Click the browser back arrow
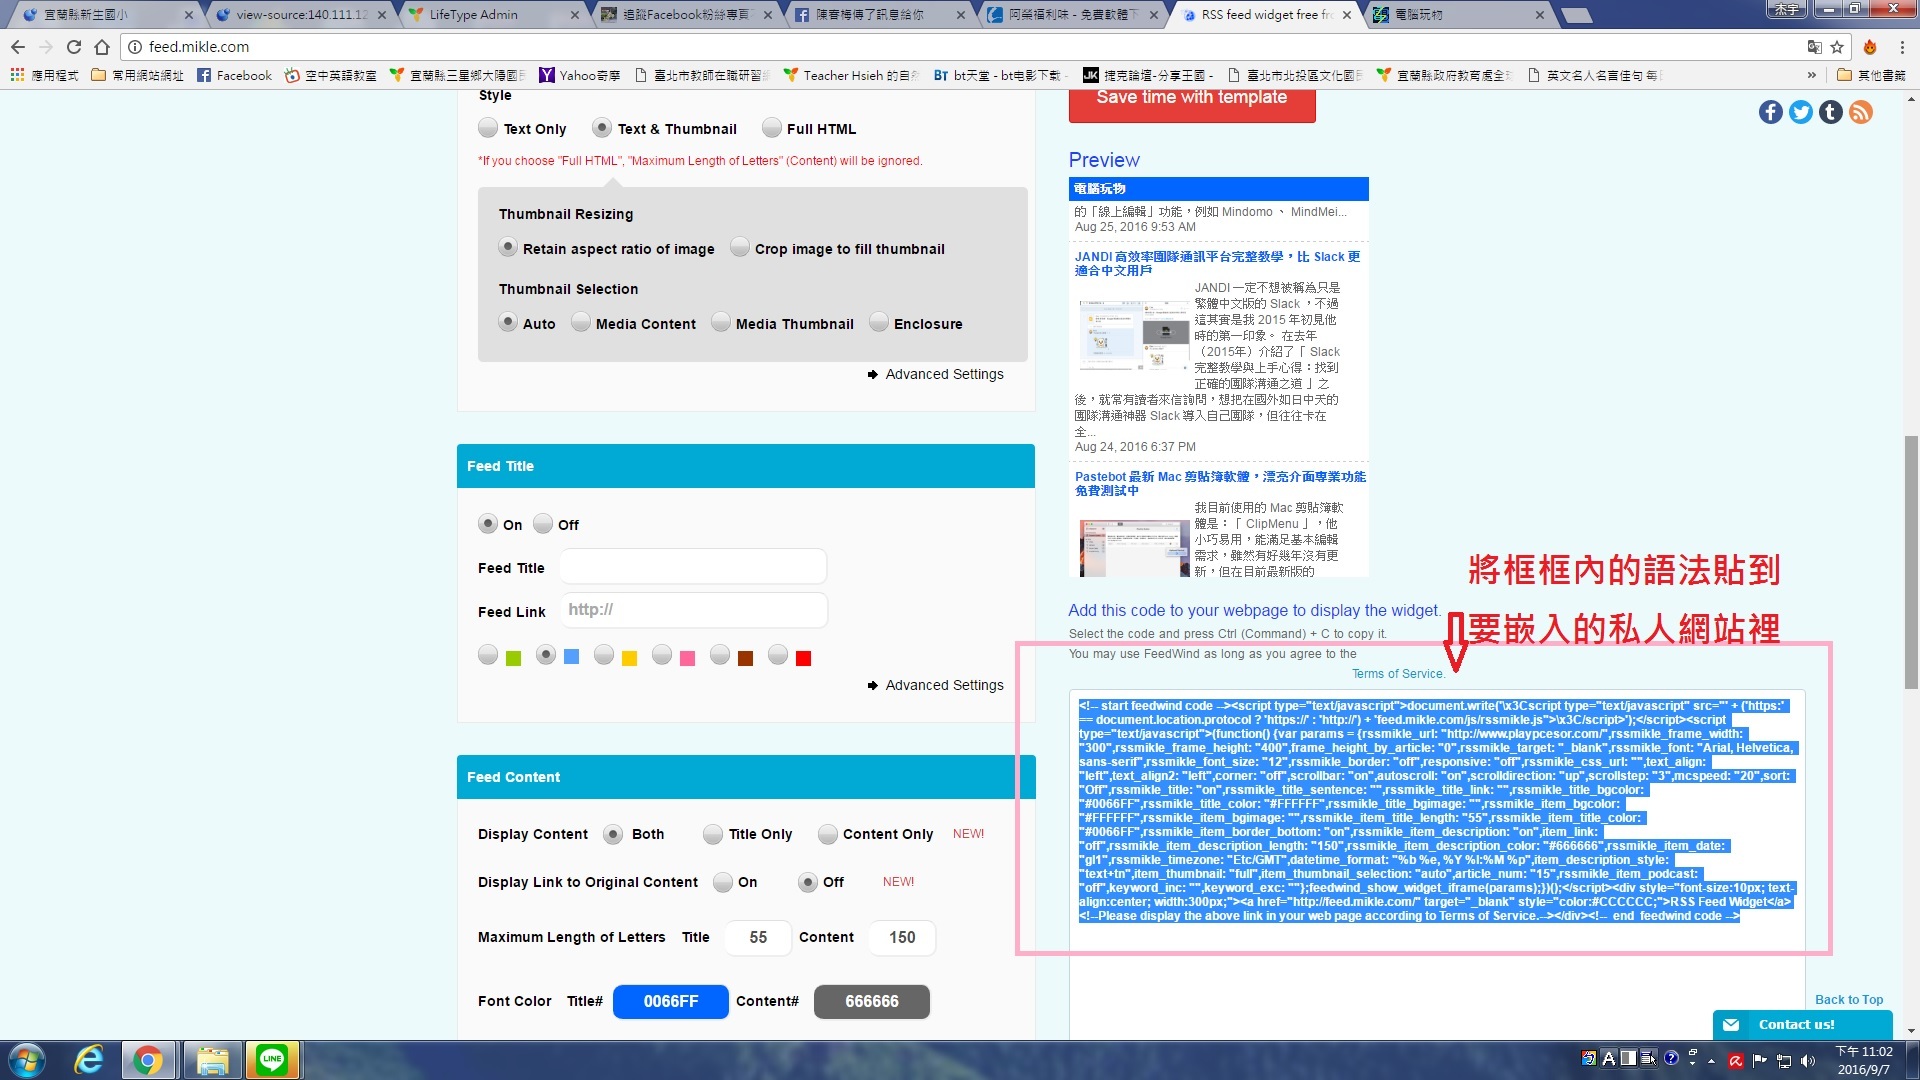1920x1080 pixels. click(18, 47)
